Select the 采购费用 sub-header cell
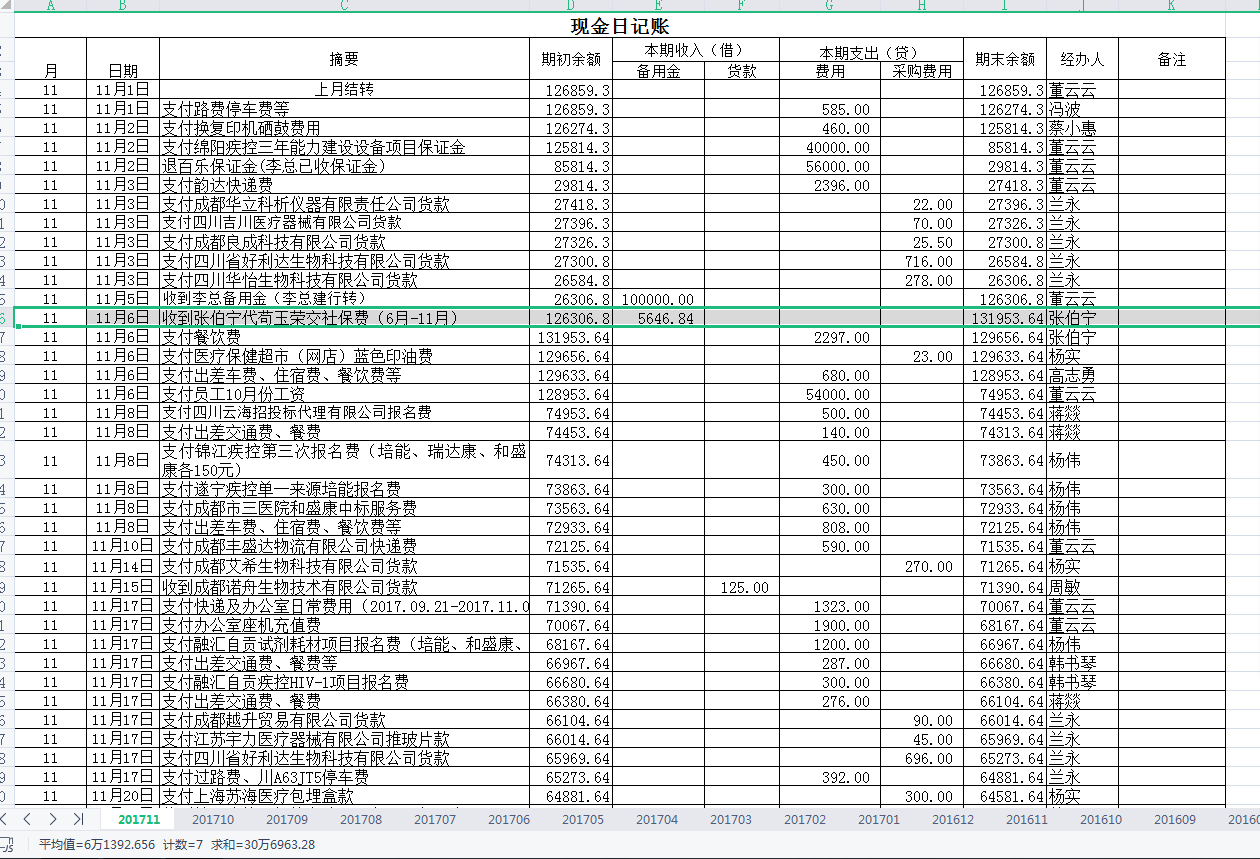 (x=921, y=71)
